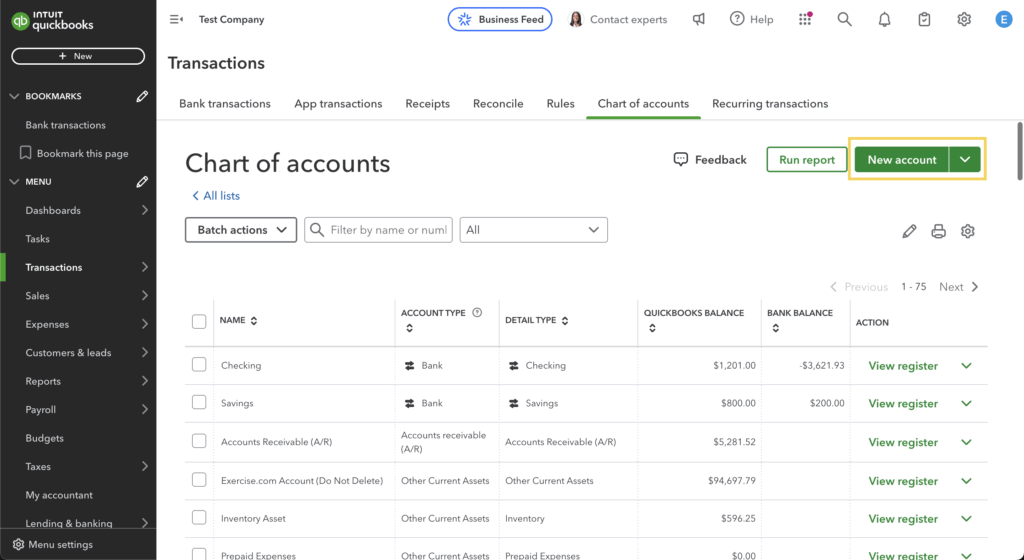Go back via All lists link

click(x=216, y=196)
